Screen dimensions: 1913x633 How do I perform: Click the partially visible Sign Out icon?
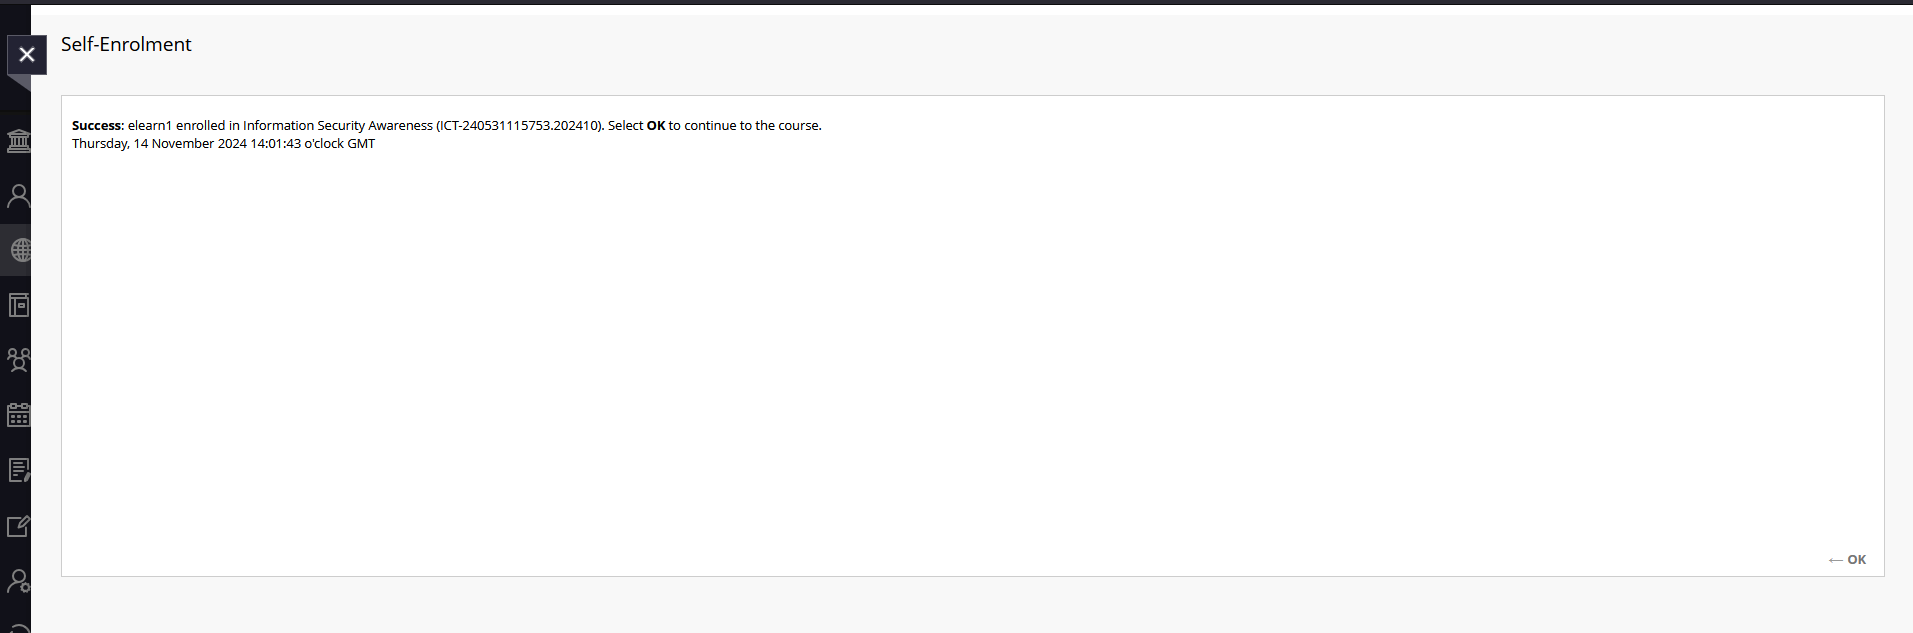coord(18,627)
